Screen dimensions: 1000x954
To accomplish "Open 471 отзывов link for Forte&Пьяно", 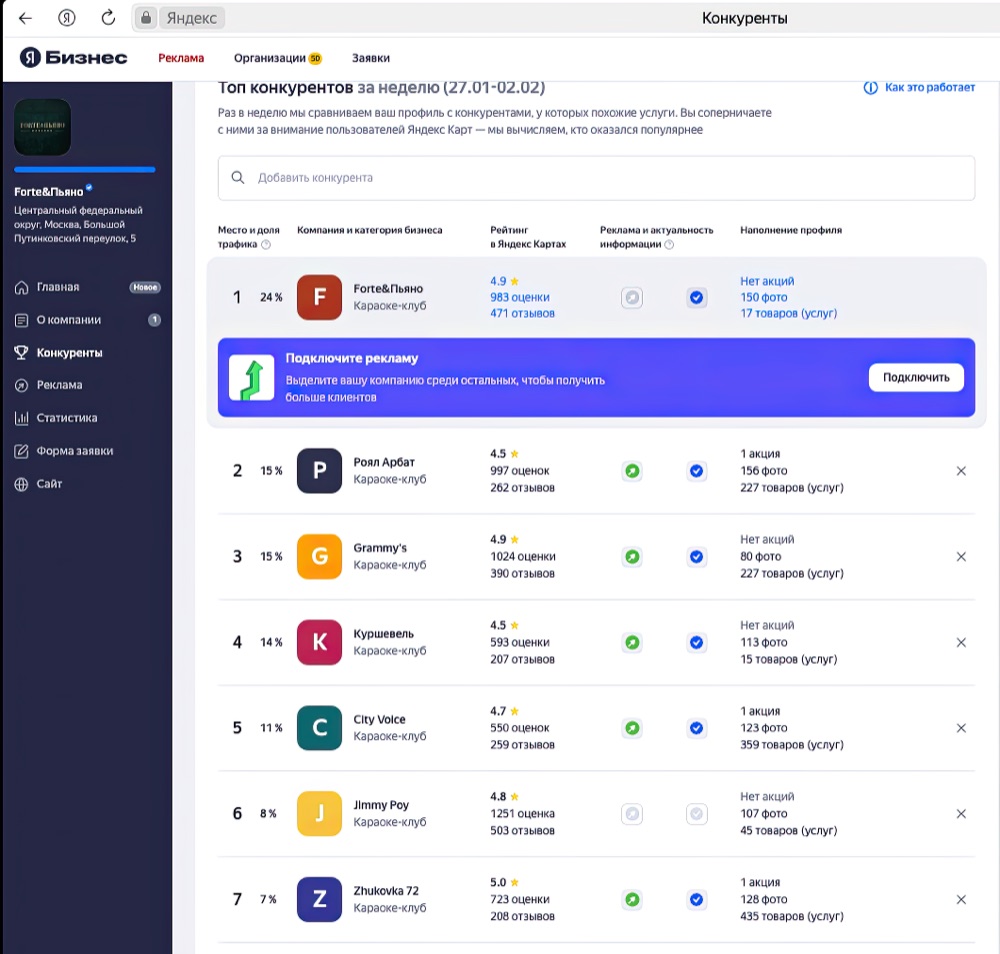I will click(522, 313).
